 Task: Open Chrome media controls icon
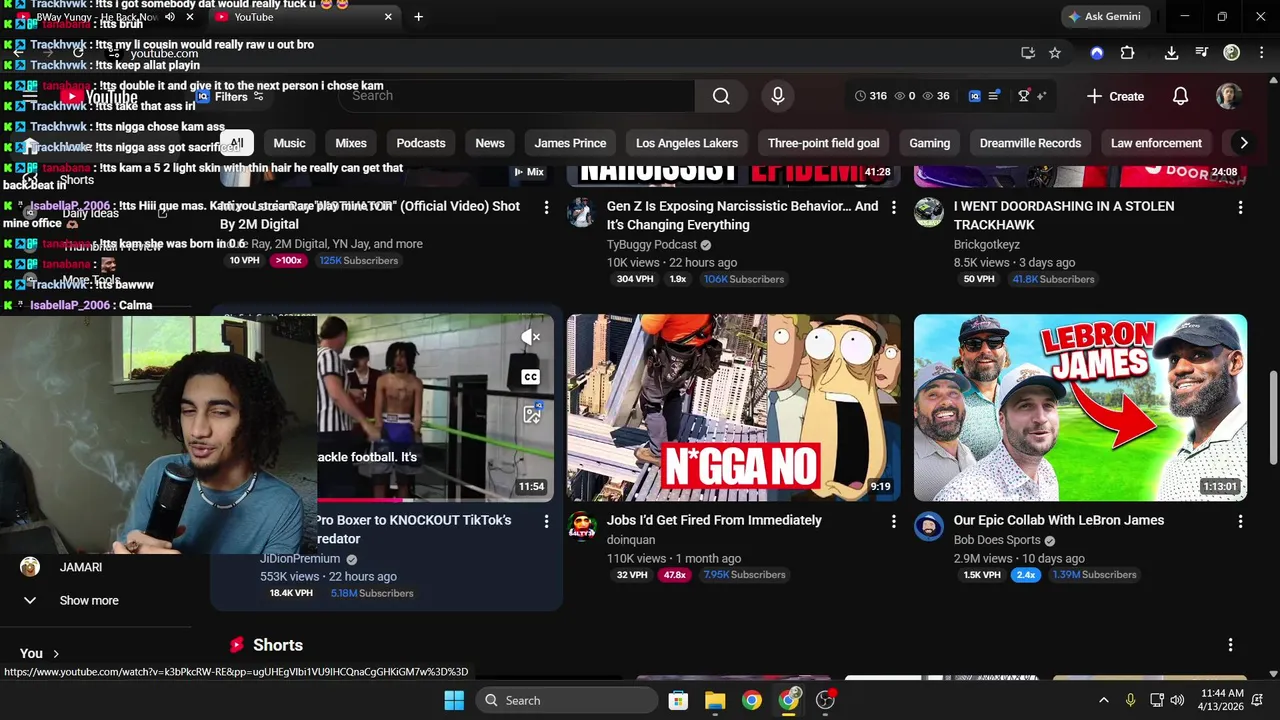pyautogui.click(x=1201, y=53)
